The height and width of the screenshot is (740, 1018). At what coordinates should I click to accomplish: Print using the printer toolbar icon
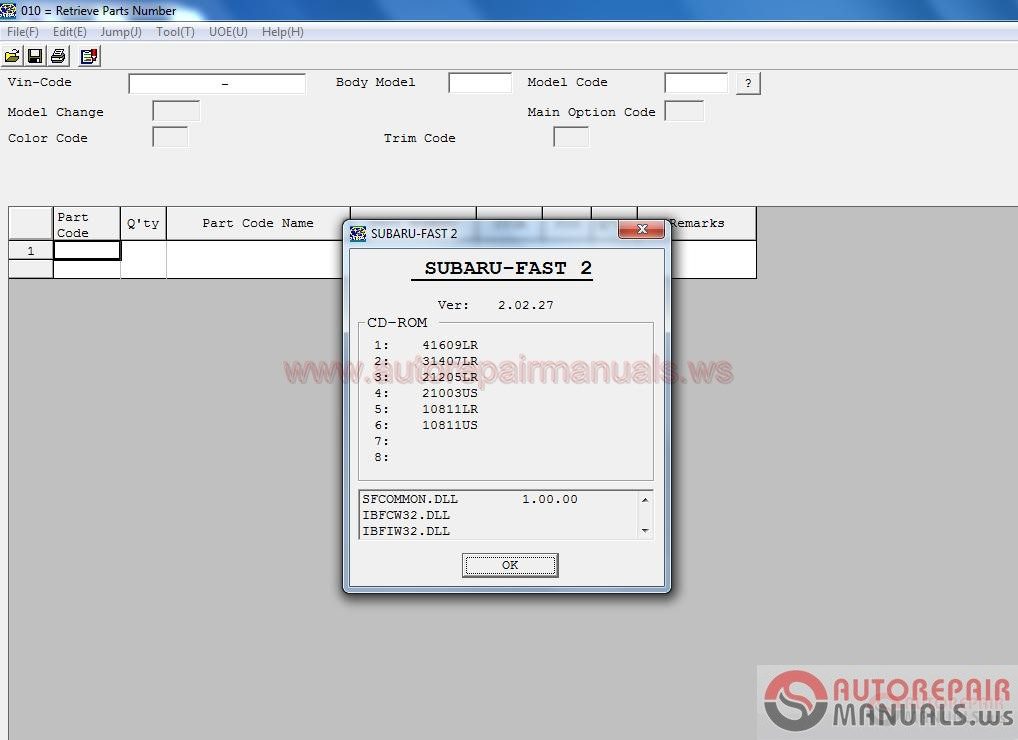[x=58, y=56]
